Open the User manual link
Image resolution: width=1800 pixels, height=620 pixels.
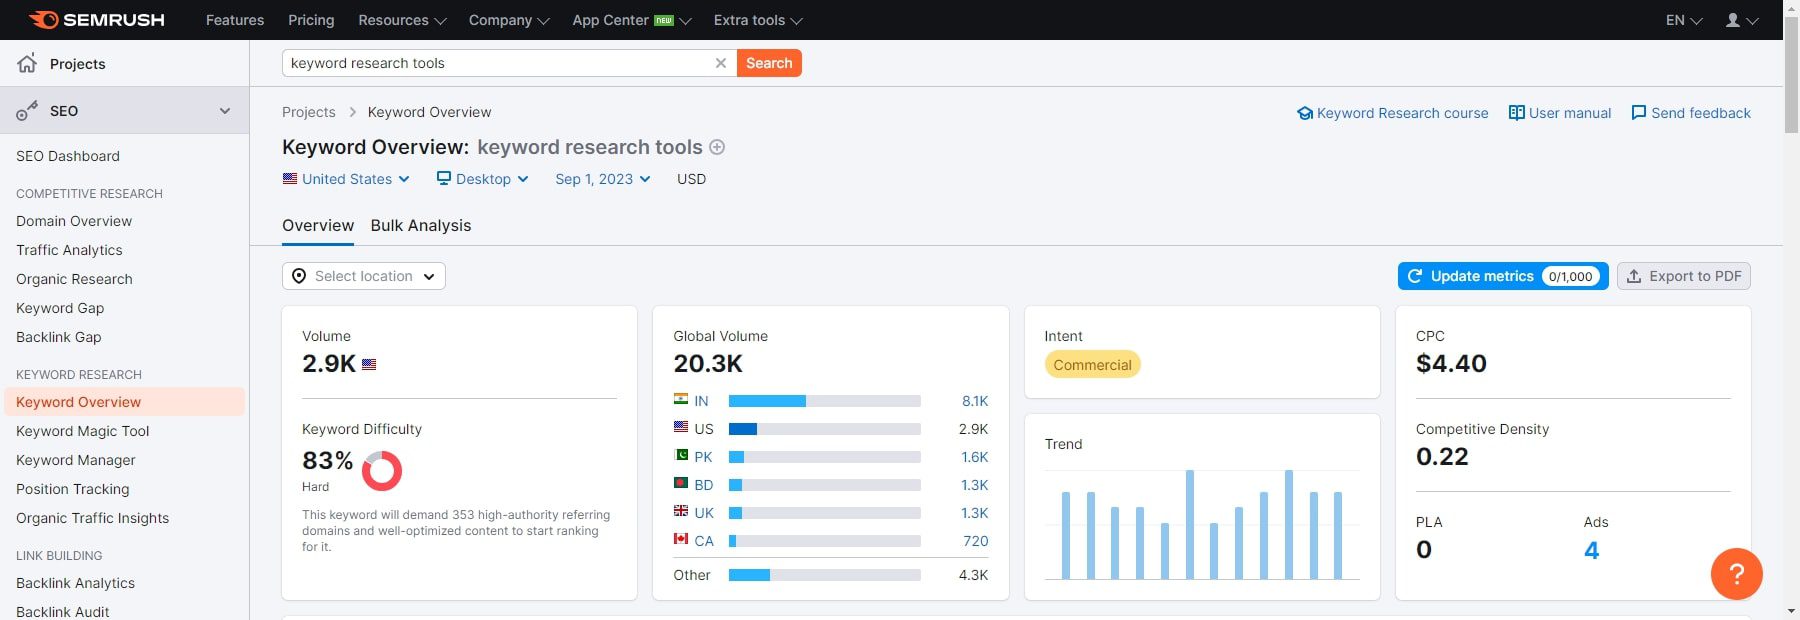1560,113
